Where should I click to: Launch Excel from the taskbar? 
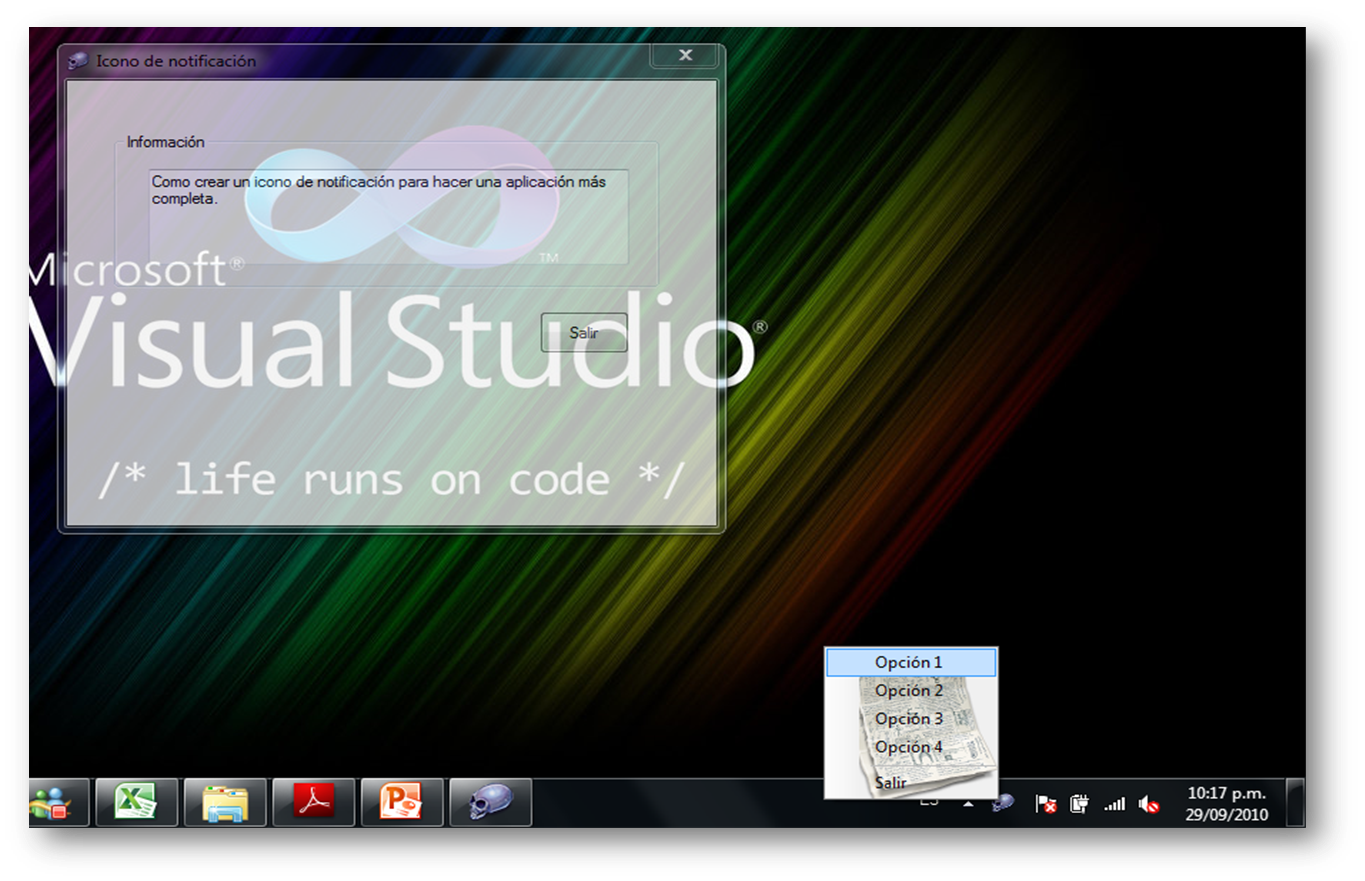[136, 802]
